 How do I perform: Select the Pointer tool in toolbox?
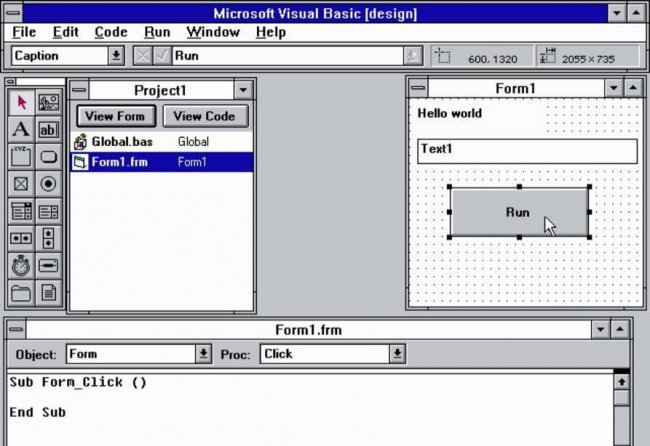(21, 102)
